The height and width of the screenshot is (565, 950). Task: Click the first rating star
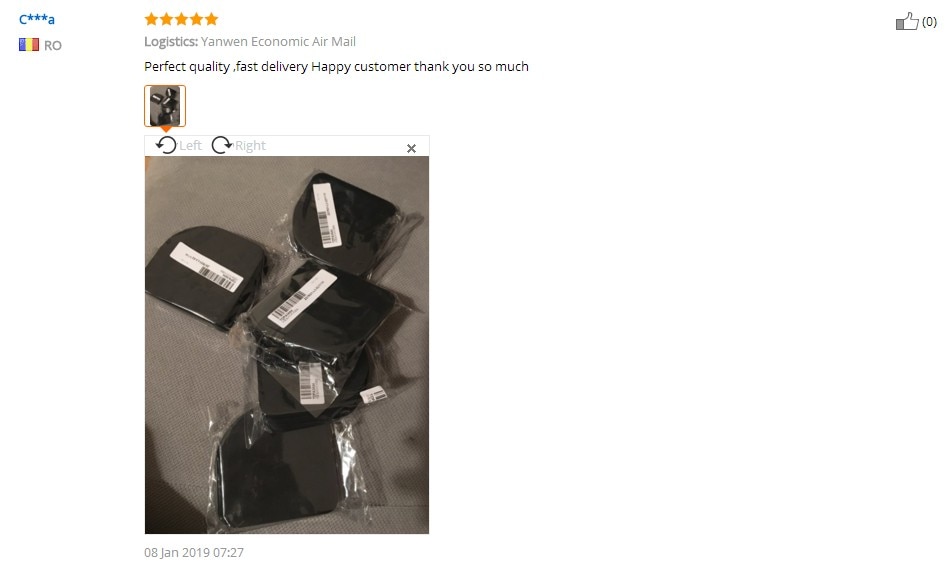(x=151, y=19)
